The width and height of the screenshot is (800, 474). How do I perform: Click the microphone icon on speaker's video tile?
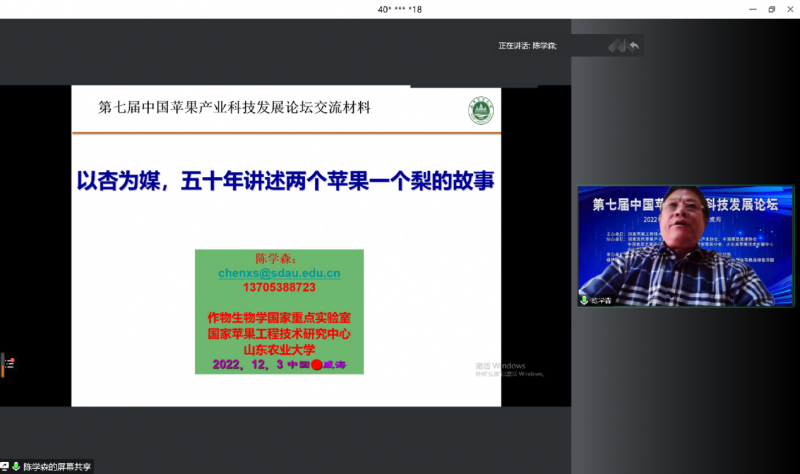pos(585,300)
